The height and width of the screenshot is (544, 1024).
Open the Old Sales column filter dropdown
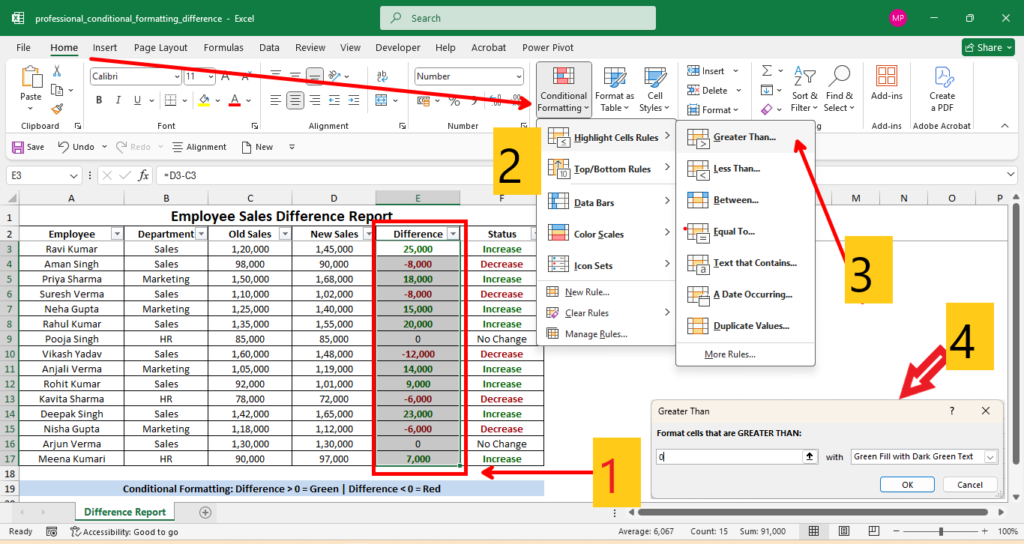click(x=285, y=234)
